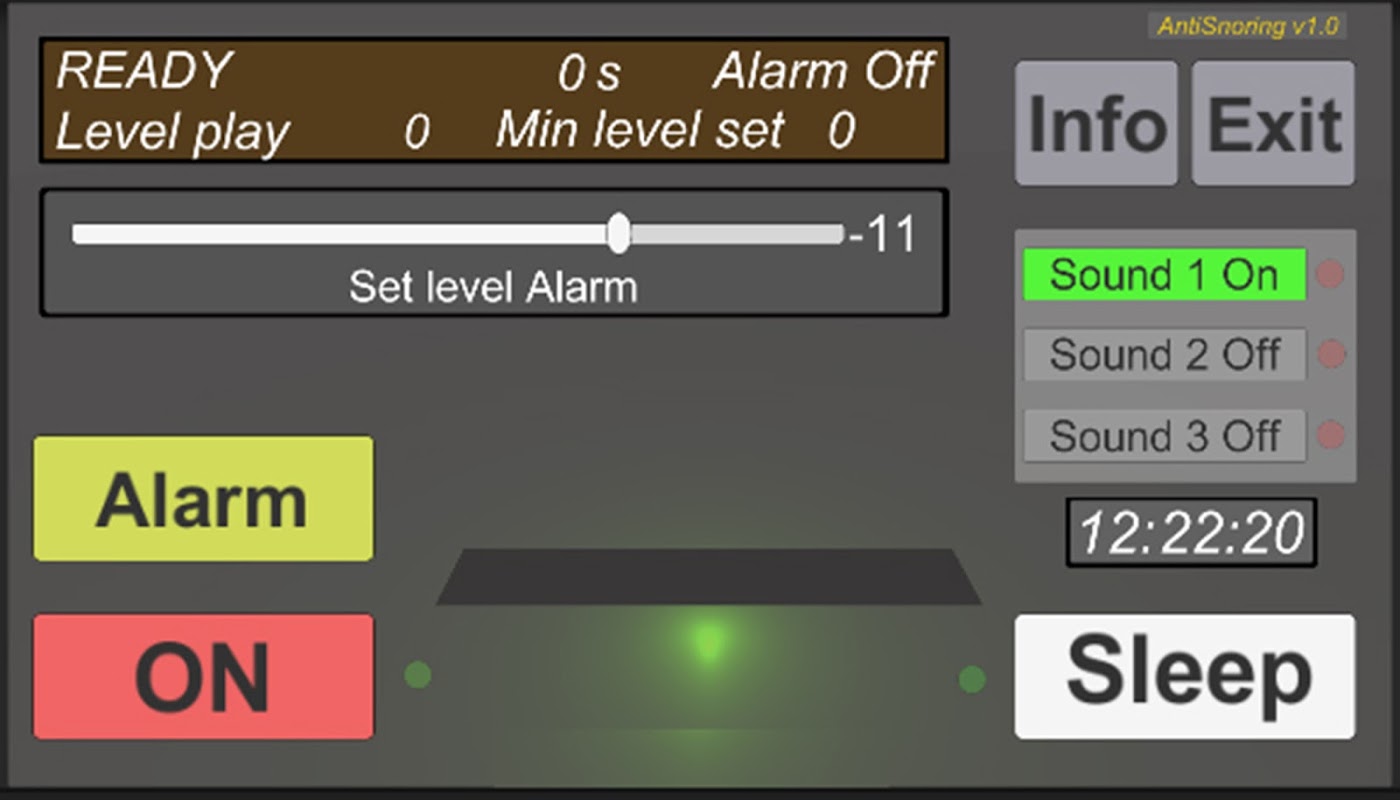Click the alarm level slider handle
The height and width of the screenshot is (800, 1400).
click(619, 233)
